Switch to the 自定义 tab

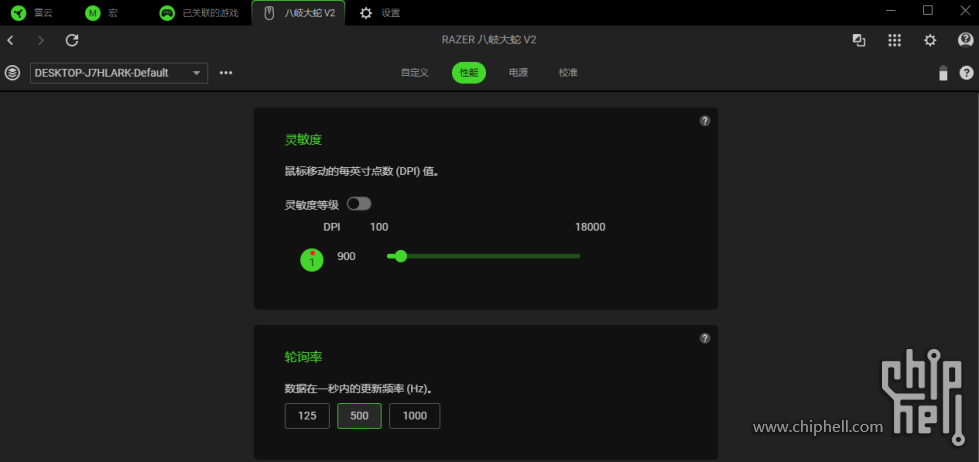(x=414, y=73)
